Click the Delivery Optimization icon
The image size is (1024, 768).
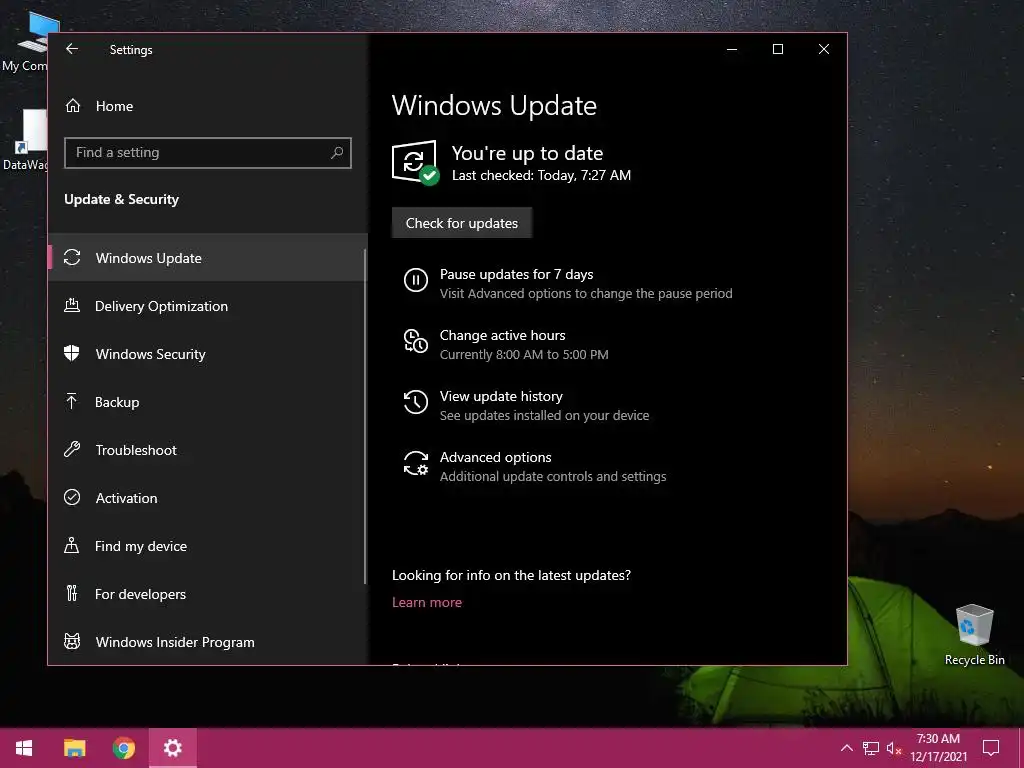click(x=72, y=305)
